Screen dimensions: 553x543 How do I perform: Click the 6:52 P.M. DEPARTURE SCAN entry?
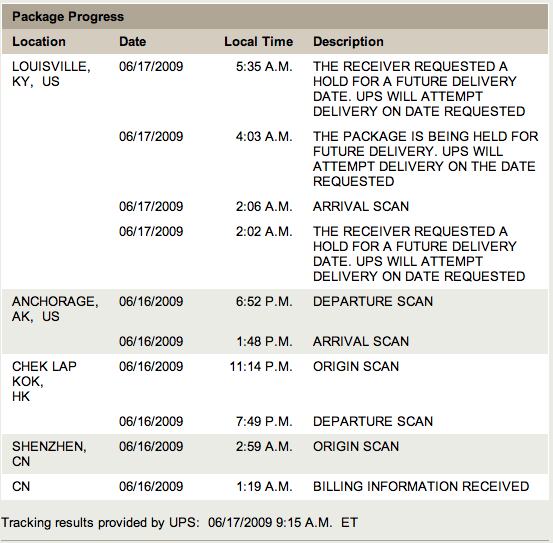pyautogui.click(x=373, y=301)
